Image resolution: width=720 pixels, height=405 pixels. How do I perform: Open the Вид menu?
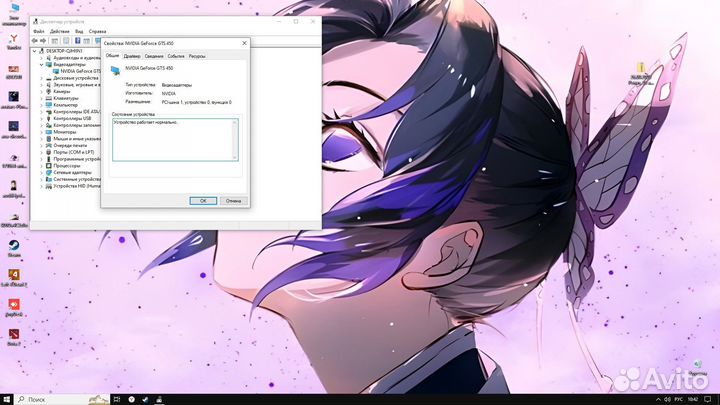pos(79,31)
